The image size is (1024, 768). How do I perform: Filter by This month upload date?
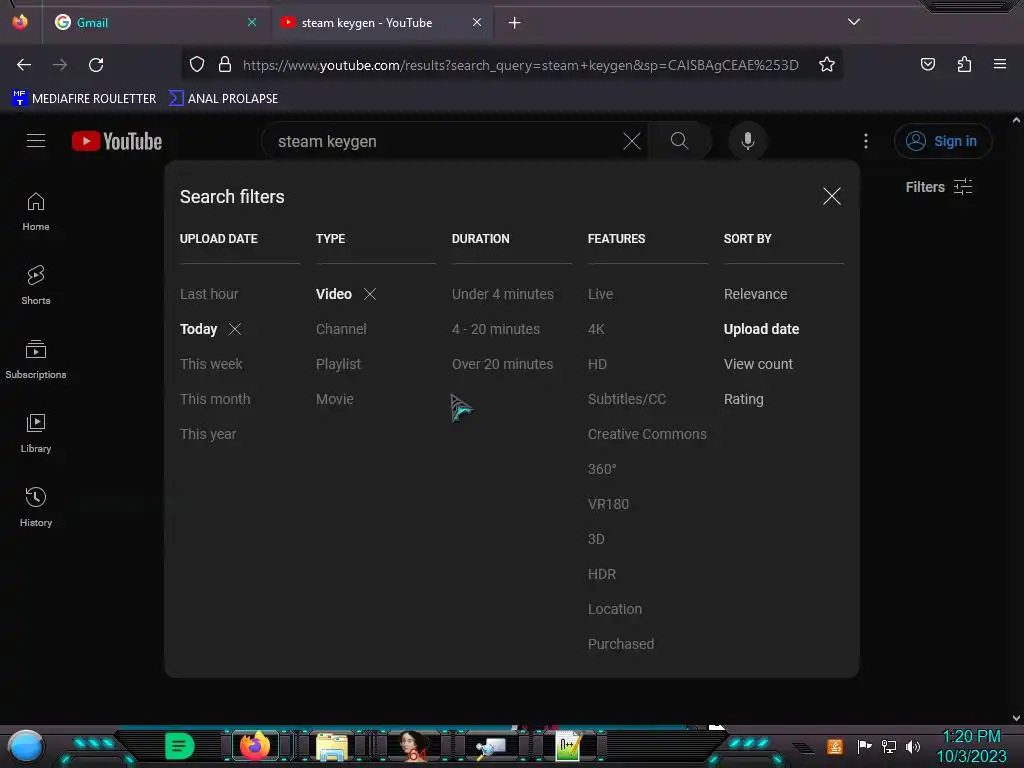click(215, 399)
